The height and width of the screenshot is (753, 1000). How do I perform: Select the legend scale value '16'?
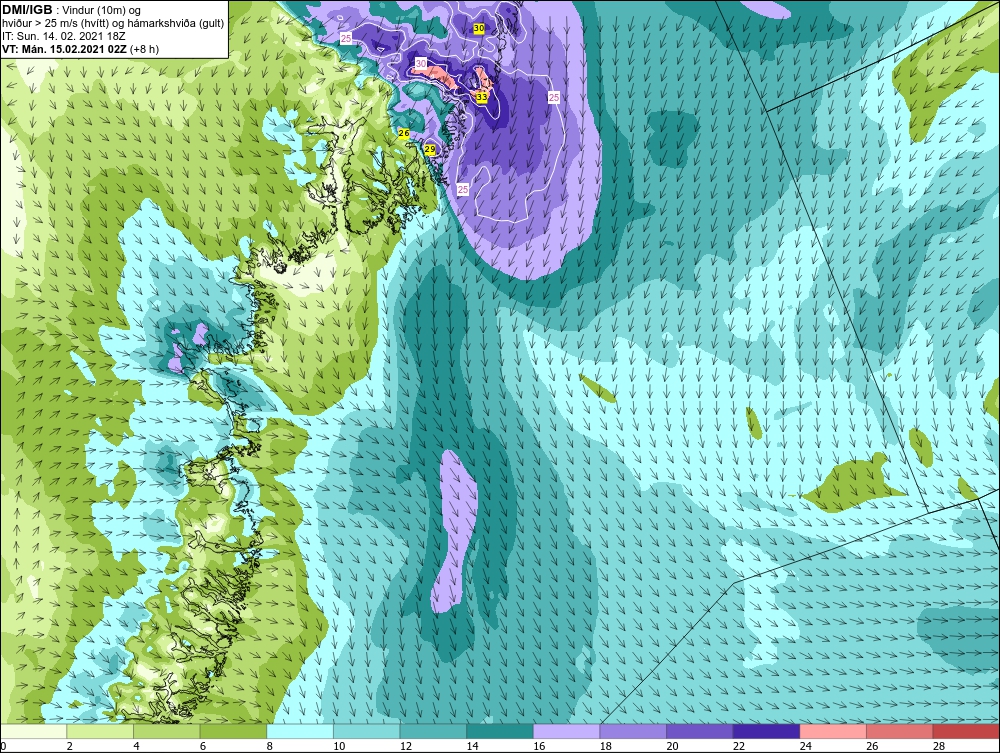[x=540, y=746]
